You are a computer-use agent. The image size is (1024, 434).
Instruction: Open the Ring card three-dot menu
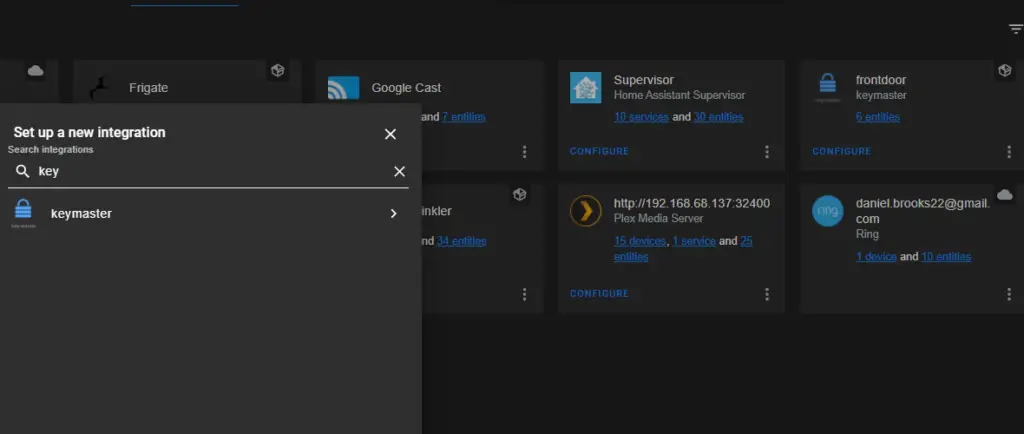point(1009,294)
